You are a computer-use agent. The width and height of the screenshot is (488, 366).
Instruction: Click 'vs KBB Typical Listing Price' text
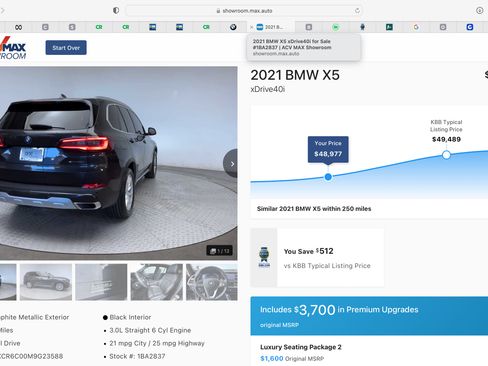pos(327,266)
